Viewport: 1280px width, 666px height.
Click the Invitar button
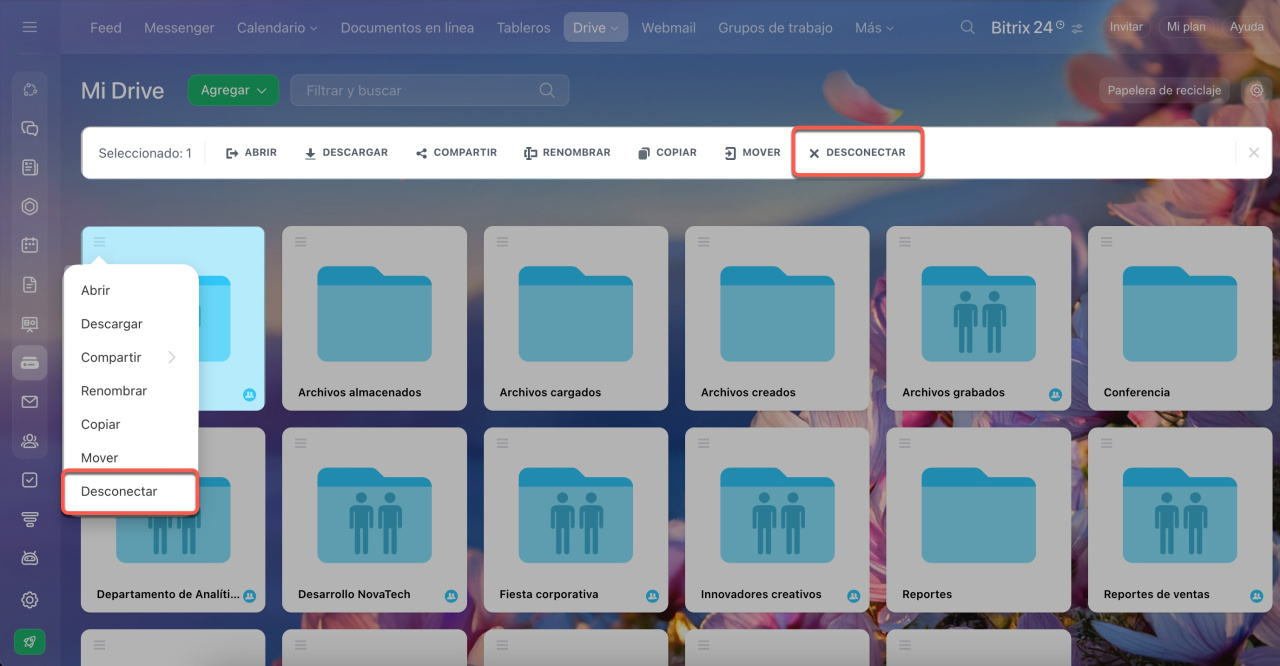[x=1126, y=27]
